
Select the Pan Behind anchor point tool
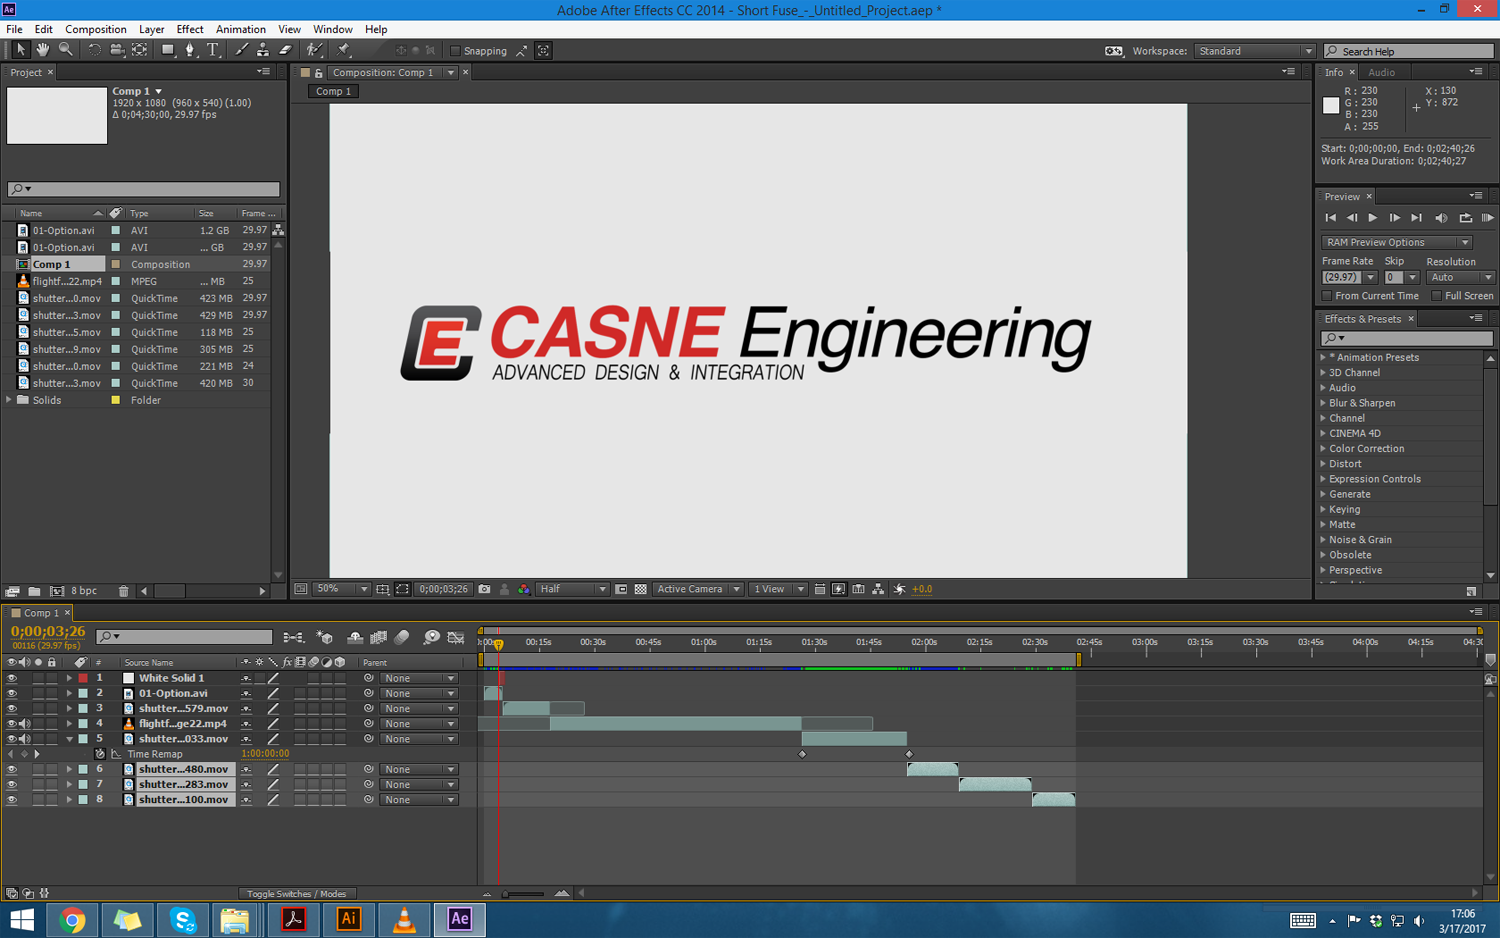(140, 50)
